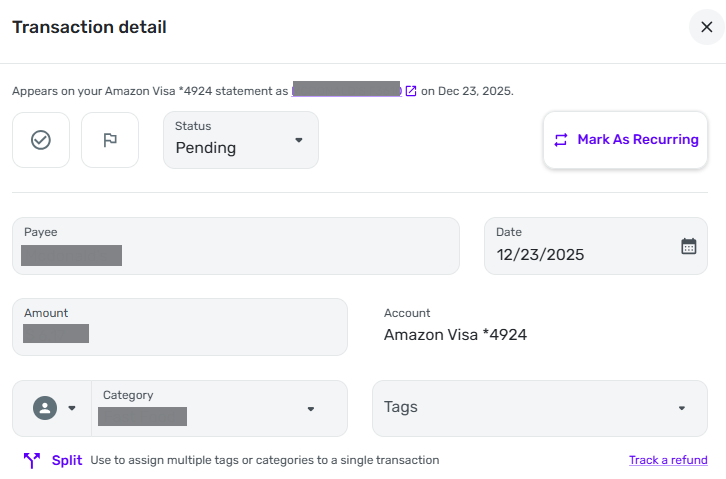Expand the Category dropdown arrow

point(311,409)
